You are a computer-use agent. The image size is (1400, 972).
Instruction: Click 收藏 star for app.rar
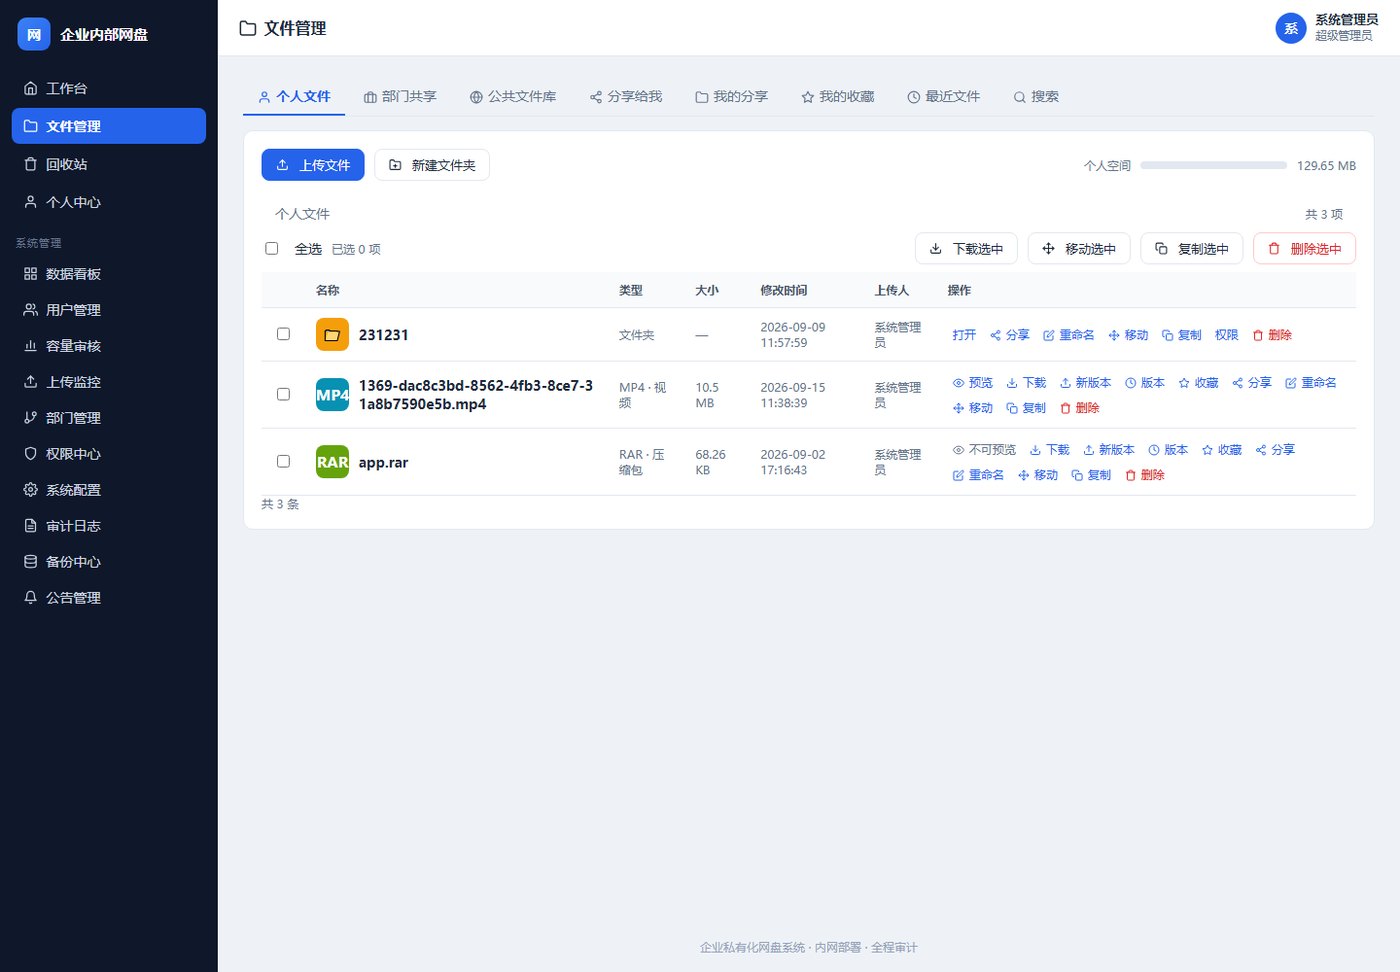[x=1222, y=450]
